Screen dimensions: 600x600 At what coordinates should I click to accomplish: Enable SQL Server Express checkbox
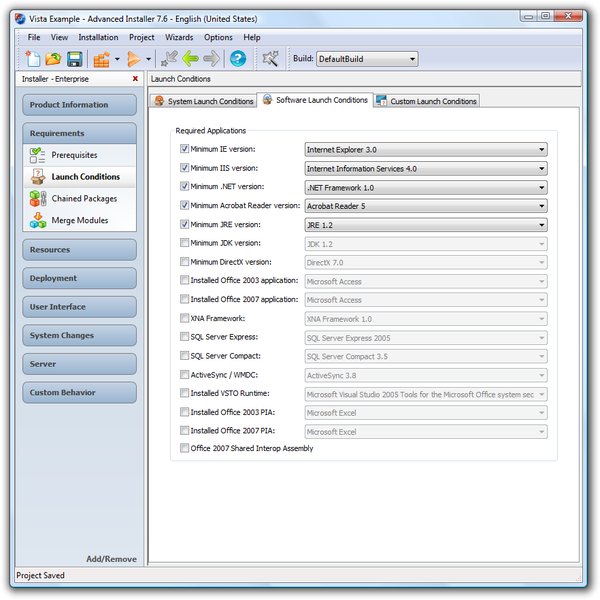tap(184, 337)
